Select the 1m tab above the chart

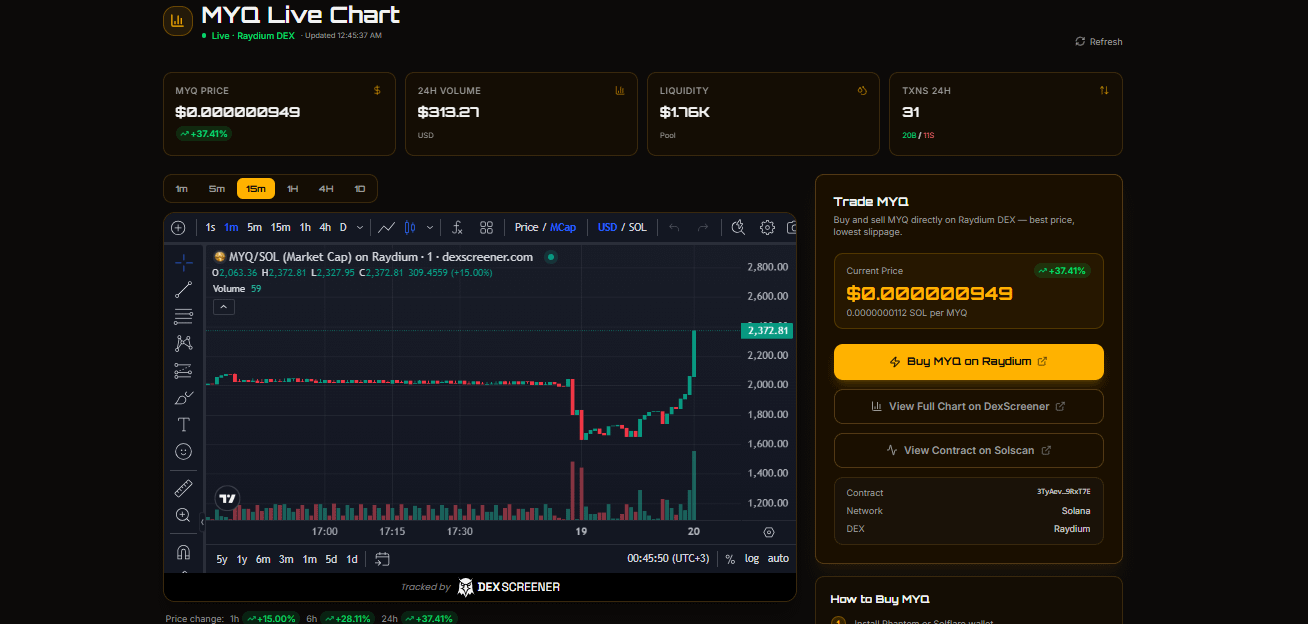tap(181, 188)
